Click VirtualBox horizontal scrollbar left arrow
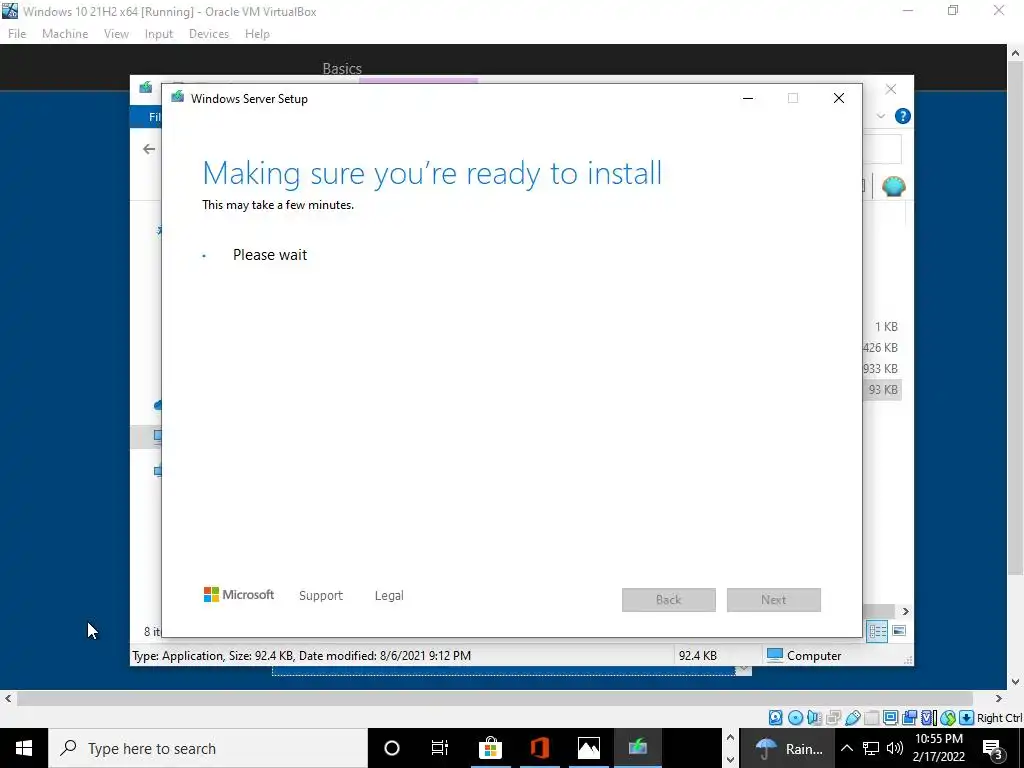This screenshot has width=1024, height=768. click(x=8, y=699)
